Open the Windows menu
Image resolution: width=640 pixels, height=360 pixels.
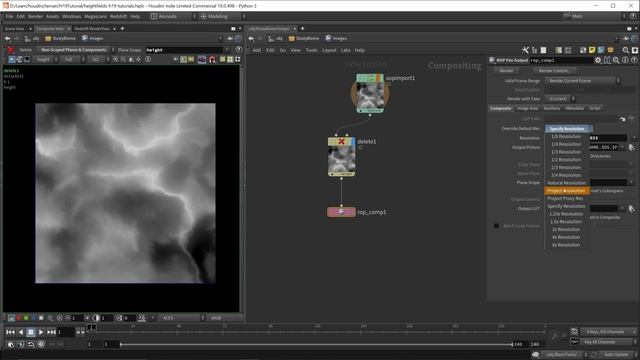tap(72, 16)
